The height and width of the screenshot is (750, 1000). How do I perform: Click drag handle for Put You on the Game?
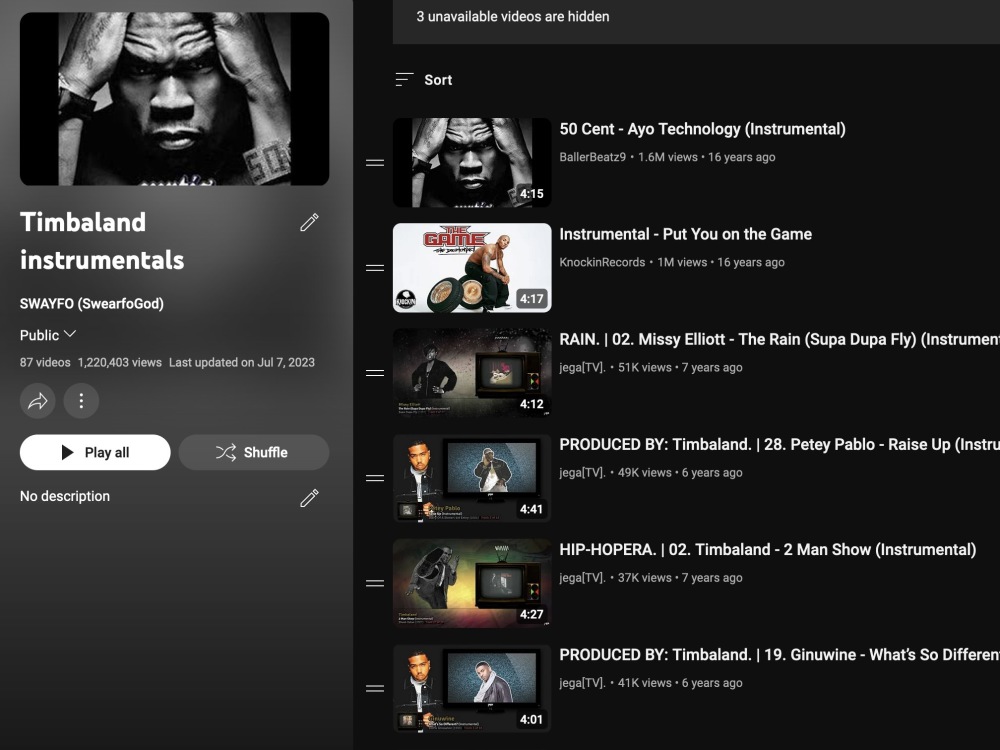tap(375, 268)
